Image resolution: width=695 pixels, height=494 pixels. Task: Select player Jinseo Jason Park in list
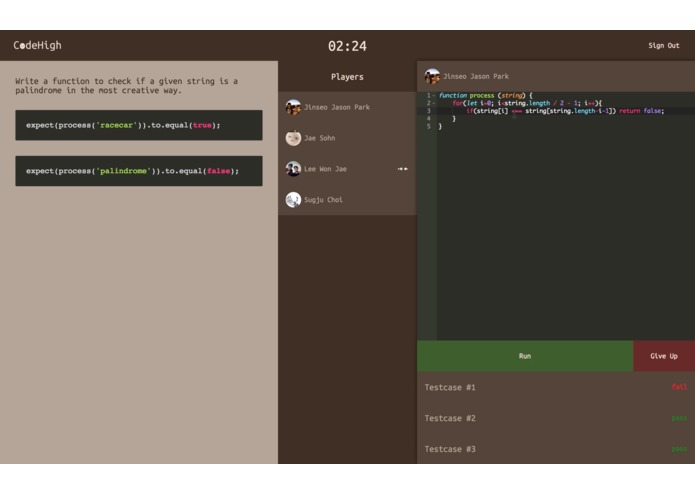[347, 107]
